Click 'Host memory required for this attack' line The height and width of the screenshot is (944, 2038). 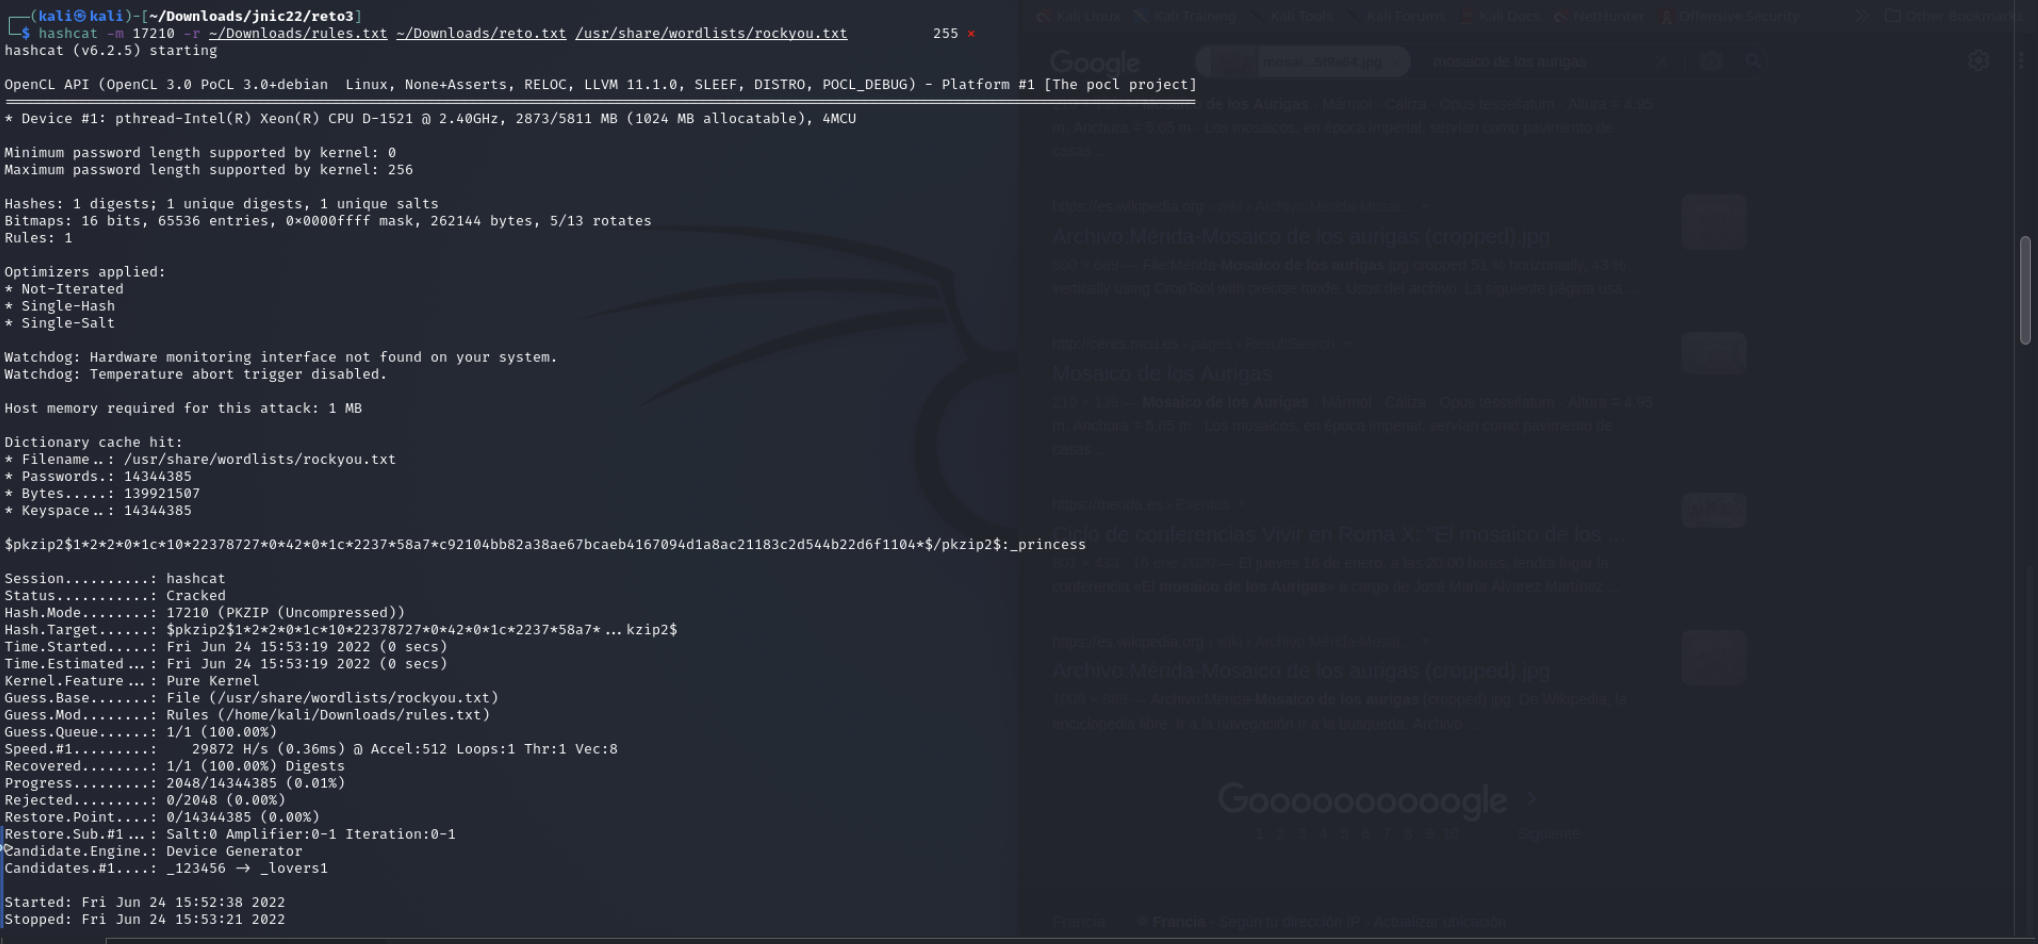(x=183, y=408)
